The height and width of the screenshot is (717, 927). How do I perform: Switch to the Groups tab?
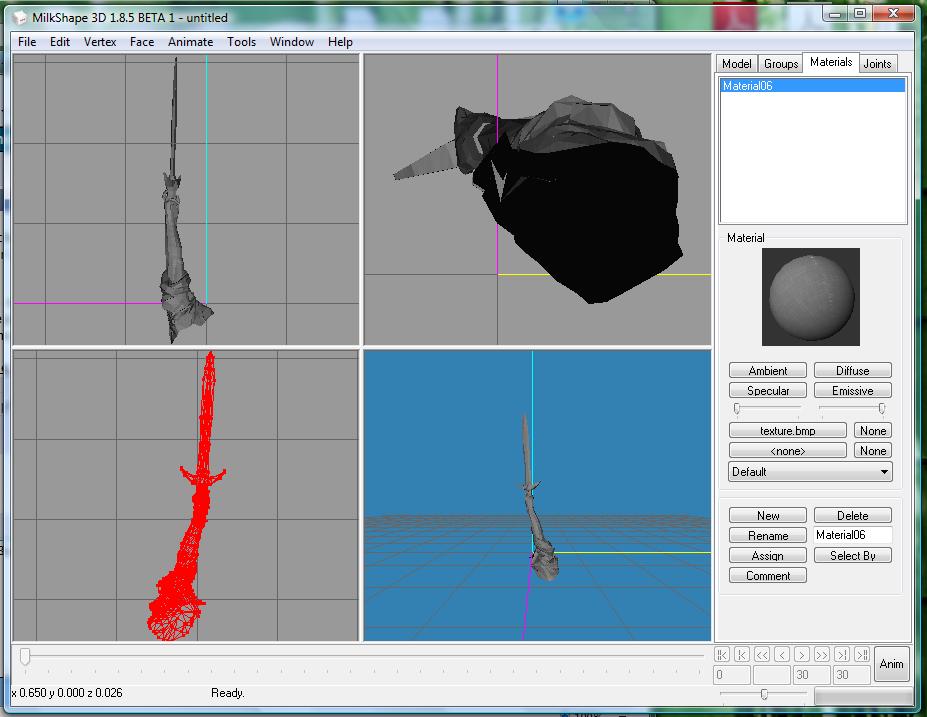(781, 64)
